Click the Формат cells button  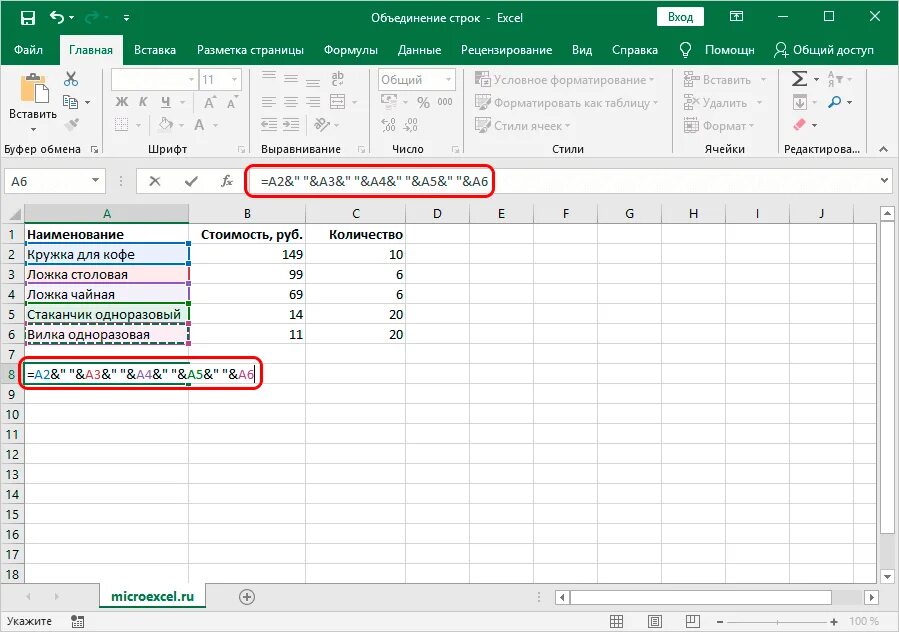tap(719, 126)
